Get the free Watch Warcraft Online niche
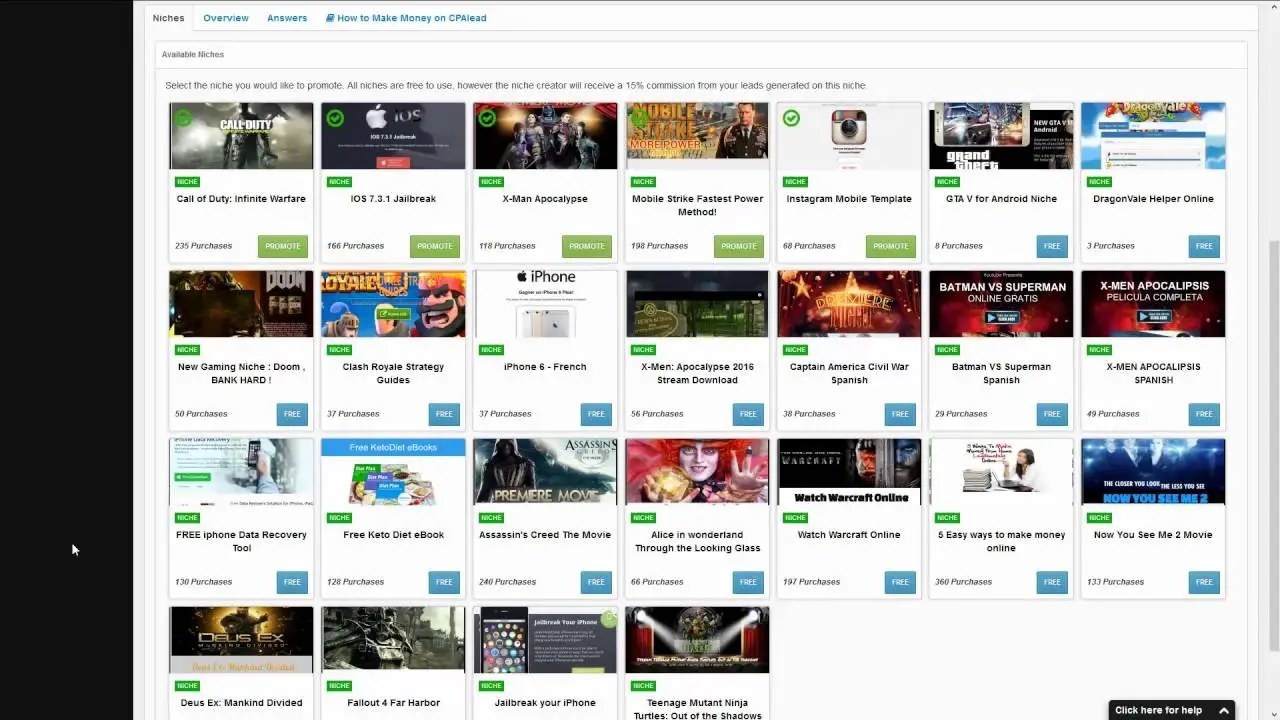Image resolution: width=1280 pixels, height=720 pixels. 900,582
